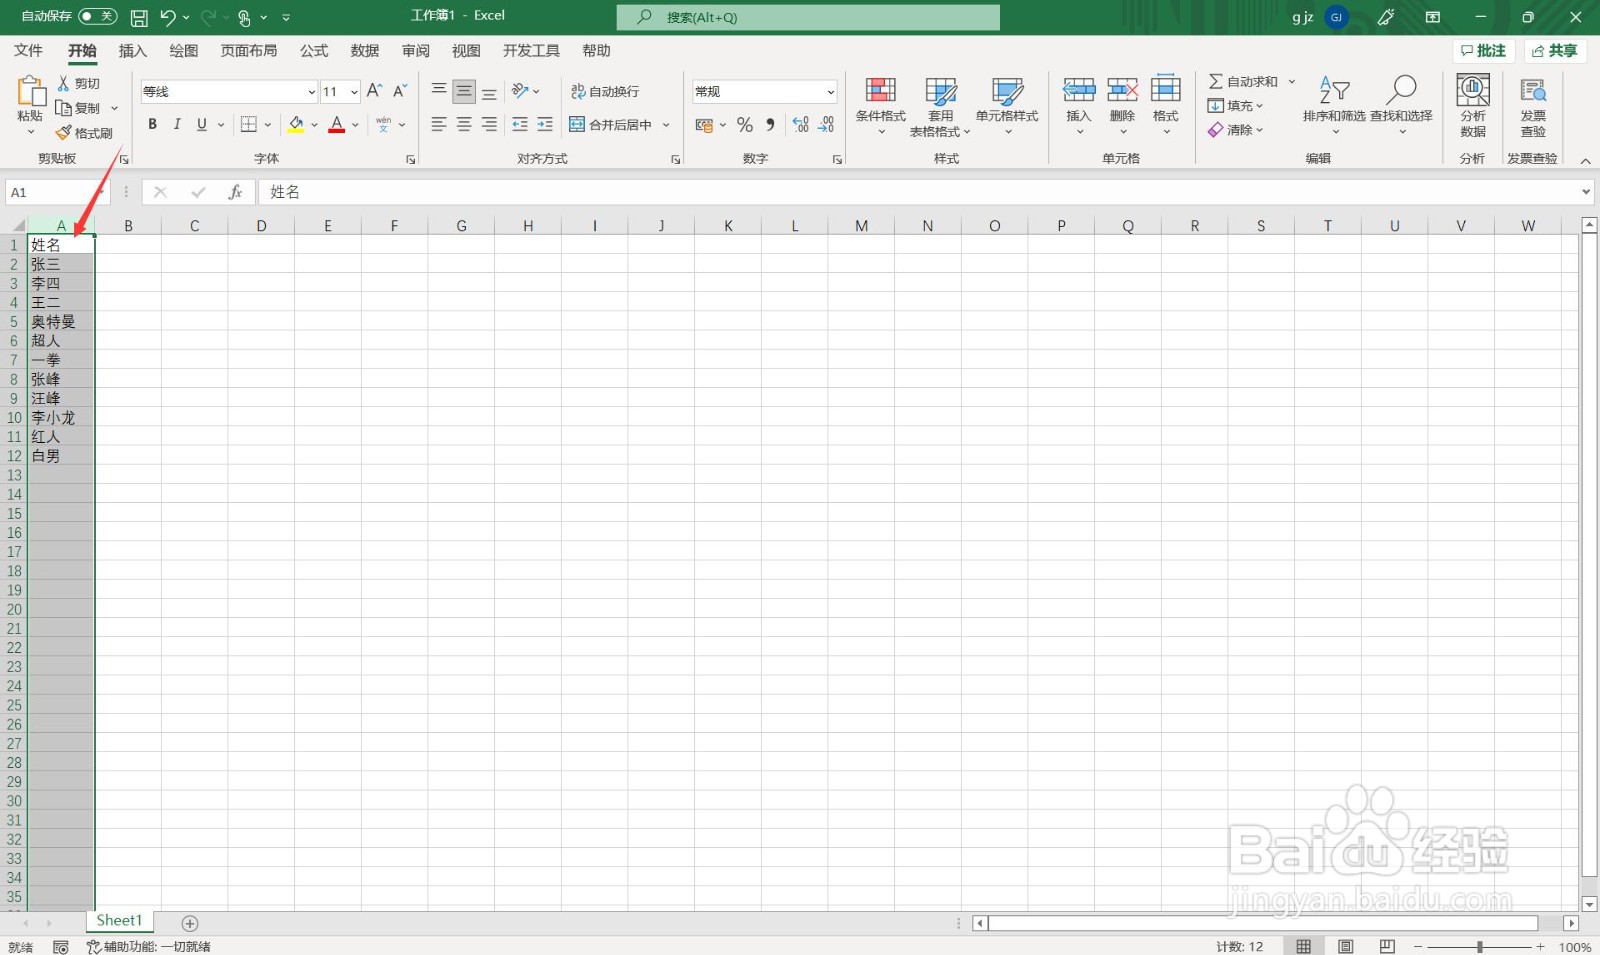Expand the AutoSum (自动求和) dropdown arrow
Screen dimensions: 1600x955
(1292, 82)
